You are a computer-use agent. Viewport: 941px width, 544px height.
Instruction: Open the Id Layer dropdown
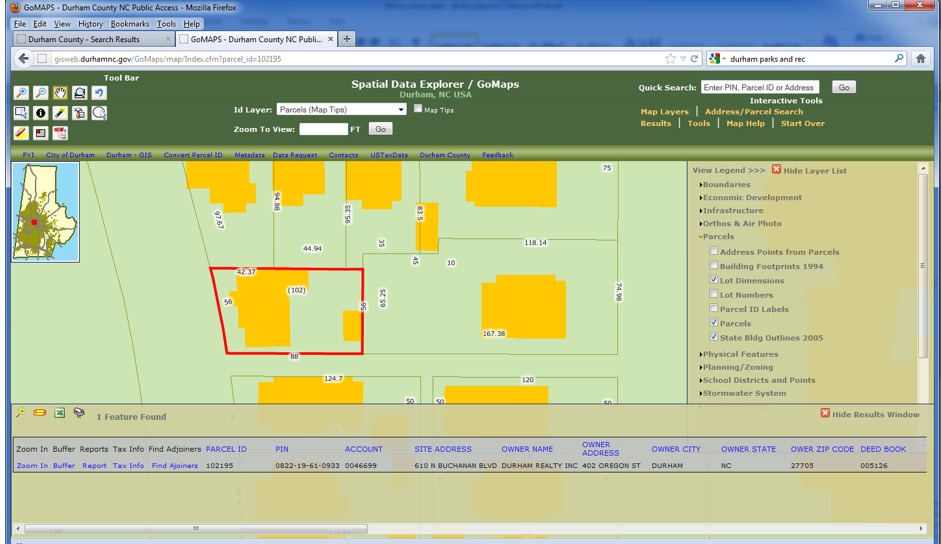click(341, 109)
